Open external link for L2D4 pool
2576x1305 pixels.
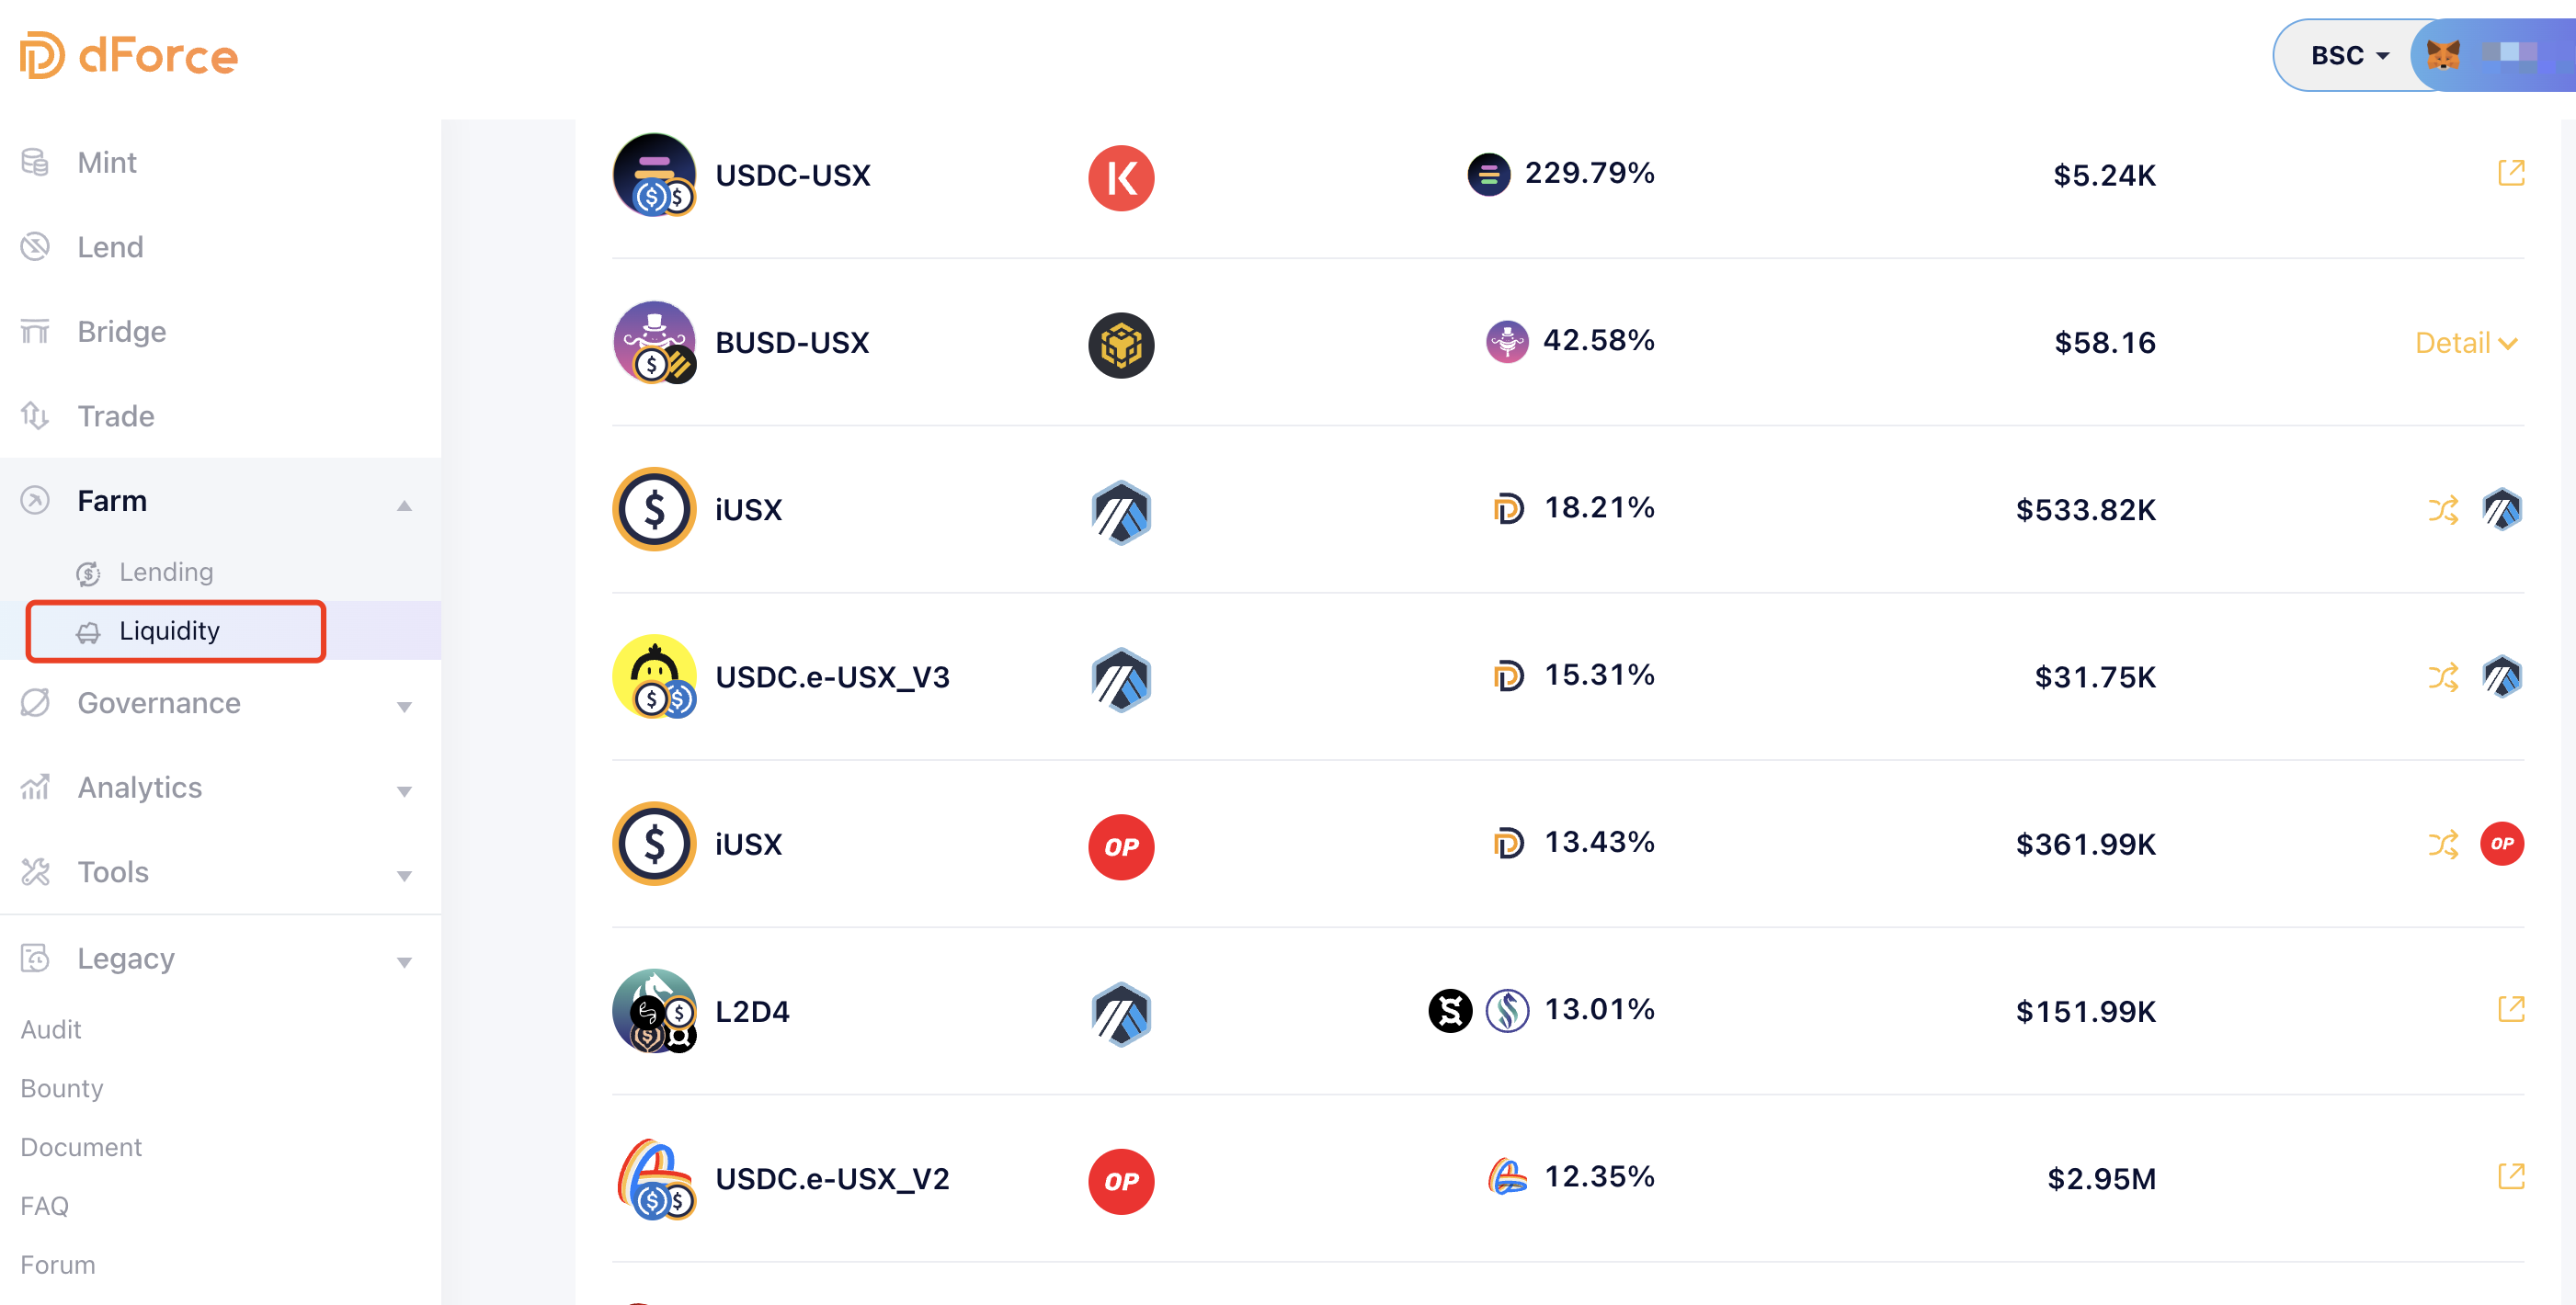coord(2510,1009)
